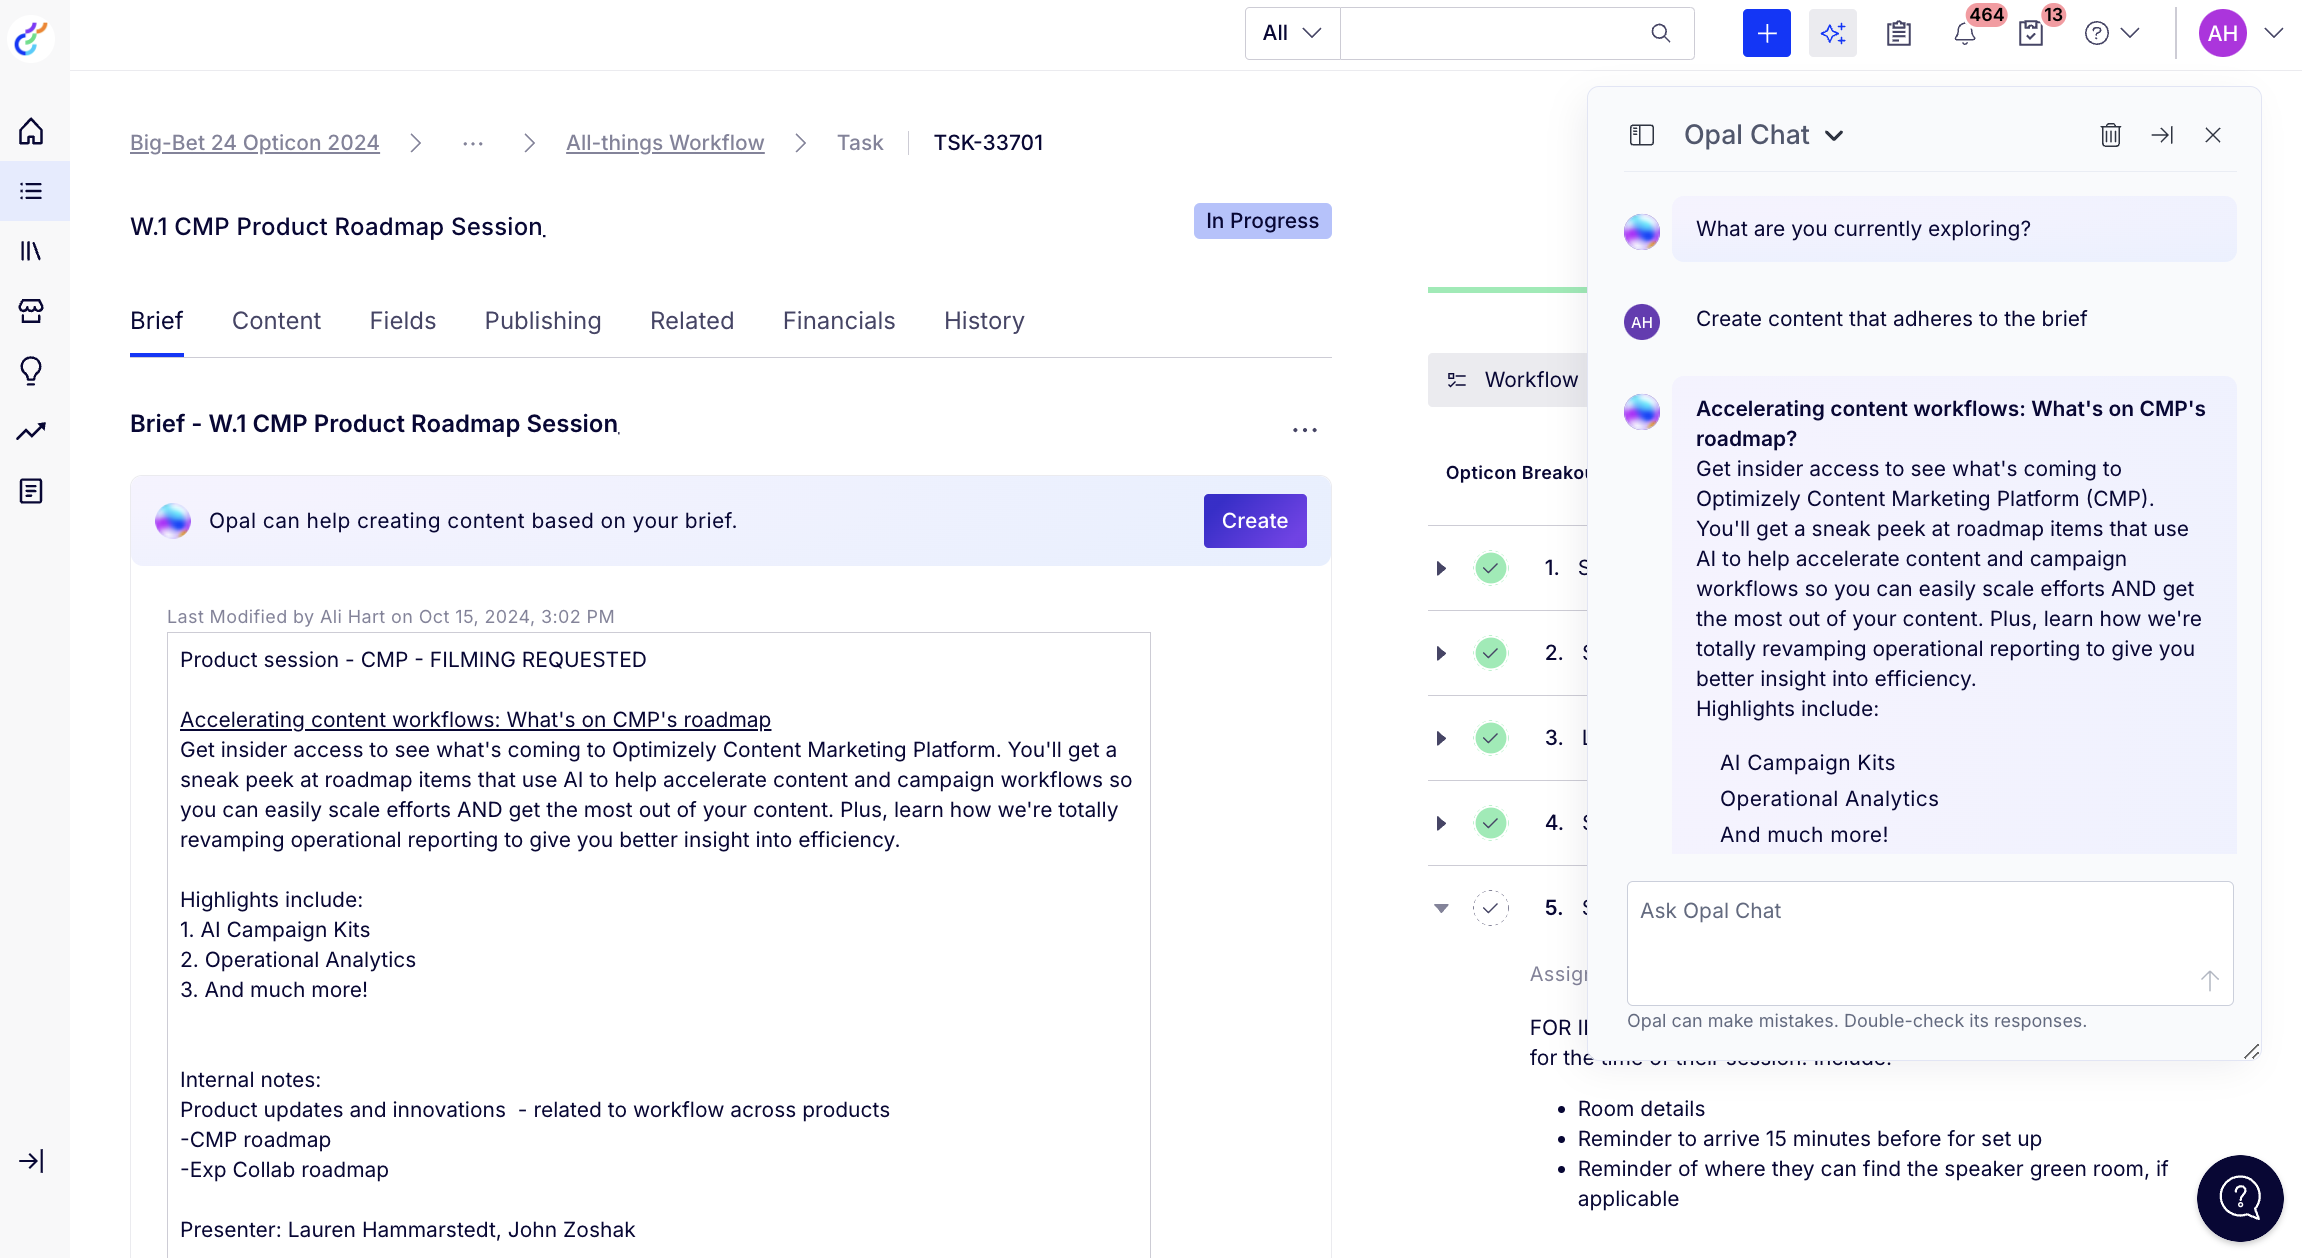The image size is (2302, 1258).
Task: Expand the Opal Chat header dropdown
Action: click(x=1834, y=135)
